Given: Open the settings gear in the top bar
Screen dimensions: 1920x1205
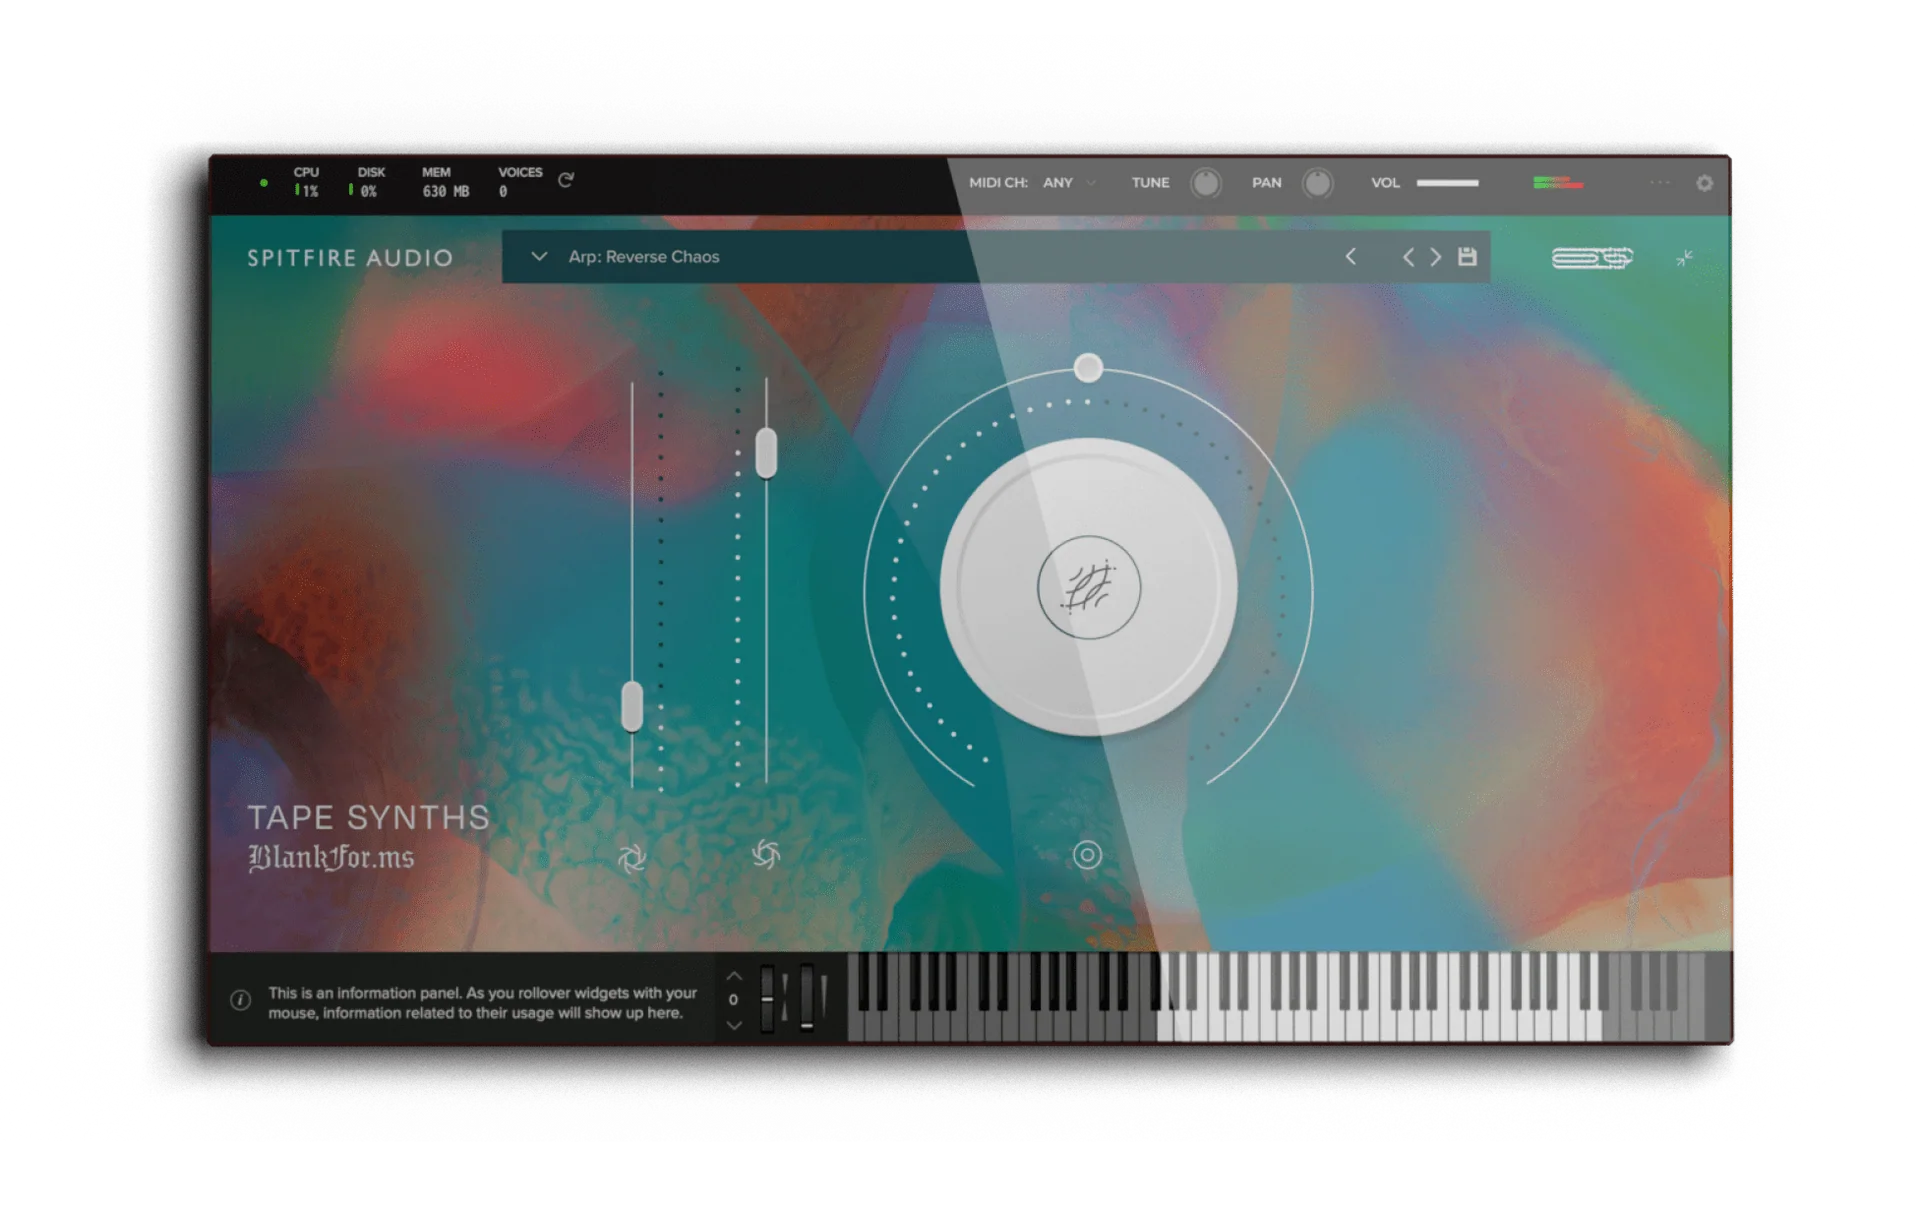Looking at the screenshot, I should point(1705,184).
